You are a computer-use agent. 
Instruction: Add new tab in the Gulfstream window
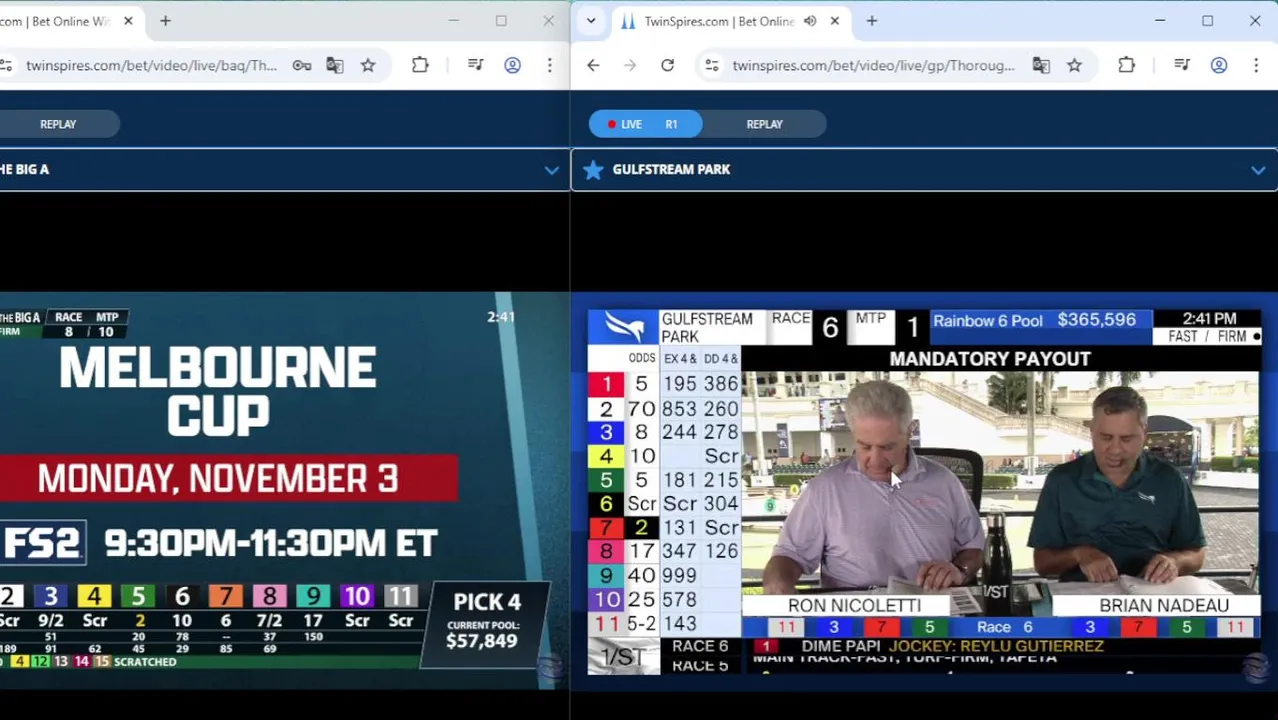(872, 21)
